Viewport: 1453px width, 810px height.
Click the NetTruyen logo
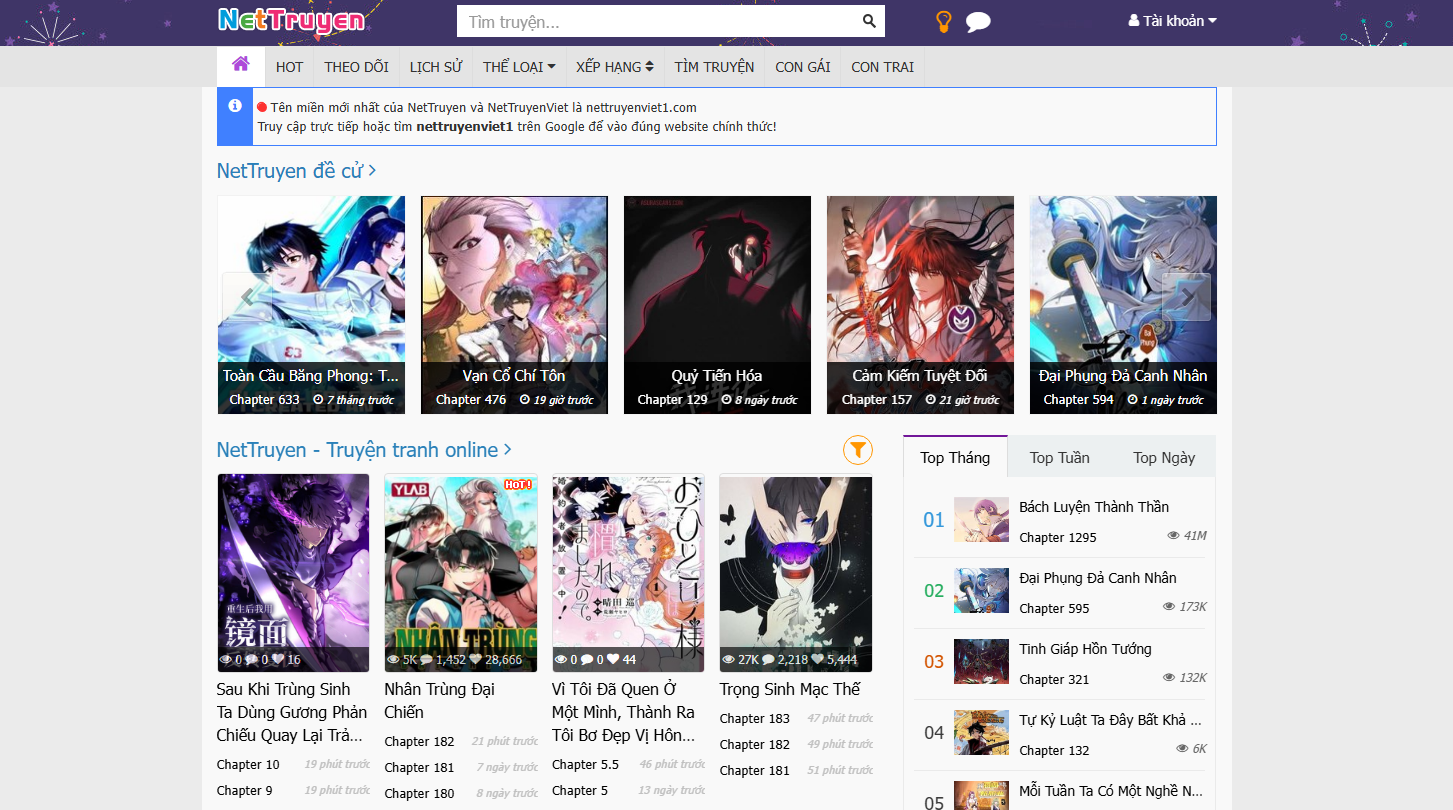(x=291, y=21)
